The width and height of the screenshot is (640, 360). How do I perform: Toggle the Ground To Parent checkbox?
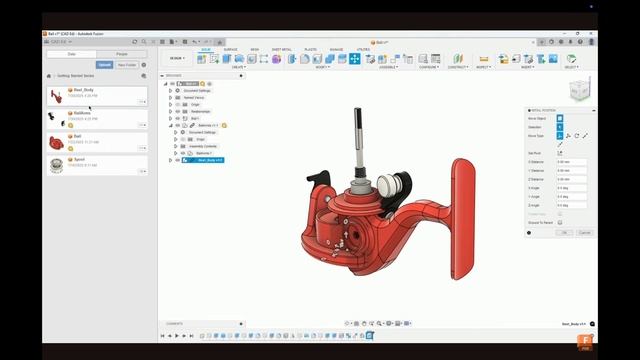point(560,222)
